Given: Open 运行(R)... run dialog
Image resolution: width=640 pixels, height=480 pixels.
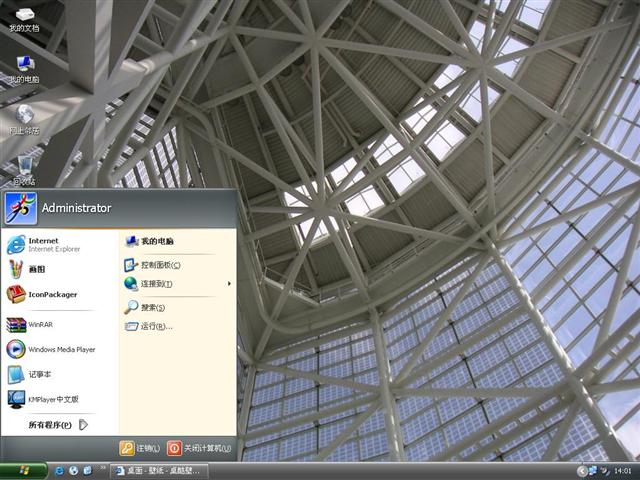Looking at the screenshot, I should coord(177,326).
